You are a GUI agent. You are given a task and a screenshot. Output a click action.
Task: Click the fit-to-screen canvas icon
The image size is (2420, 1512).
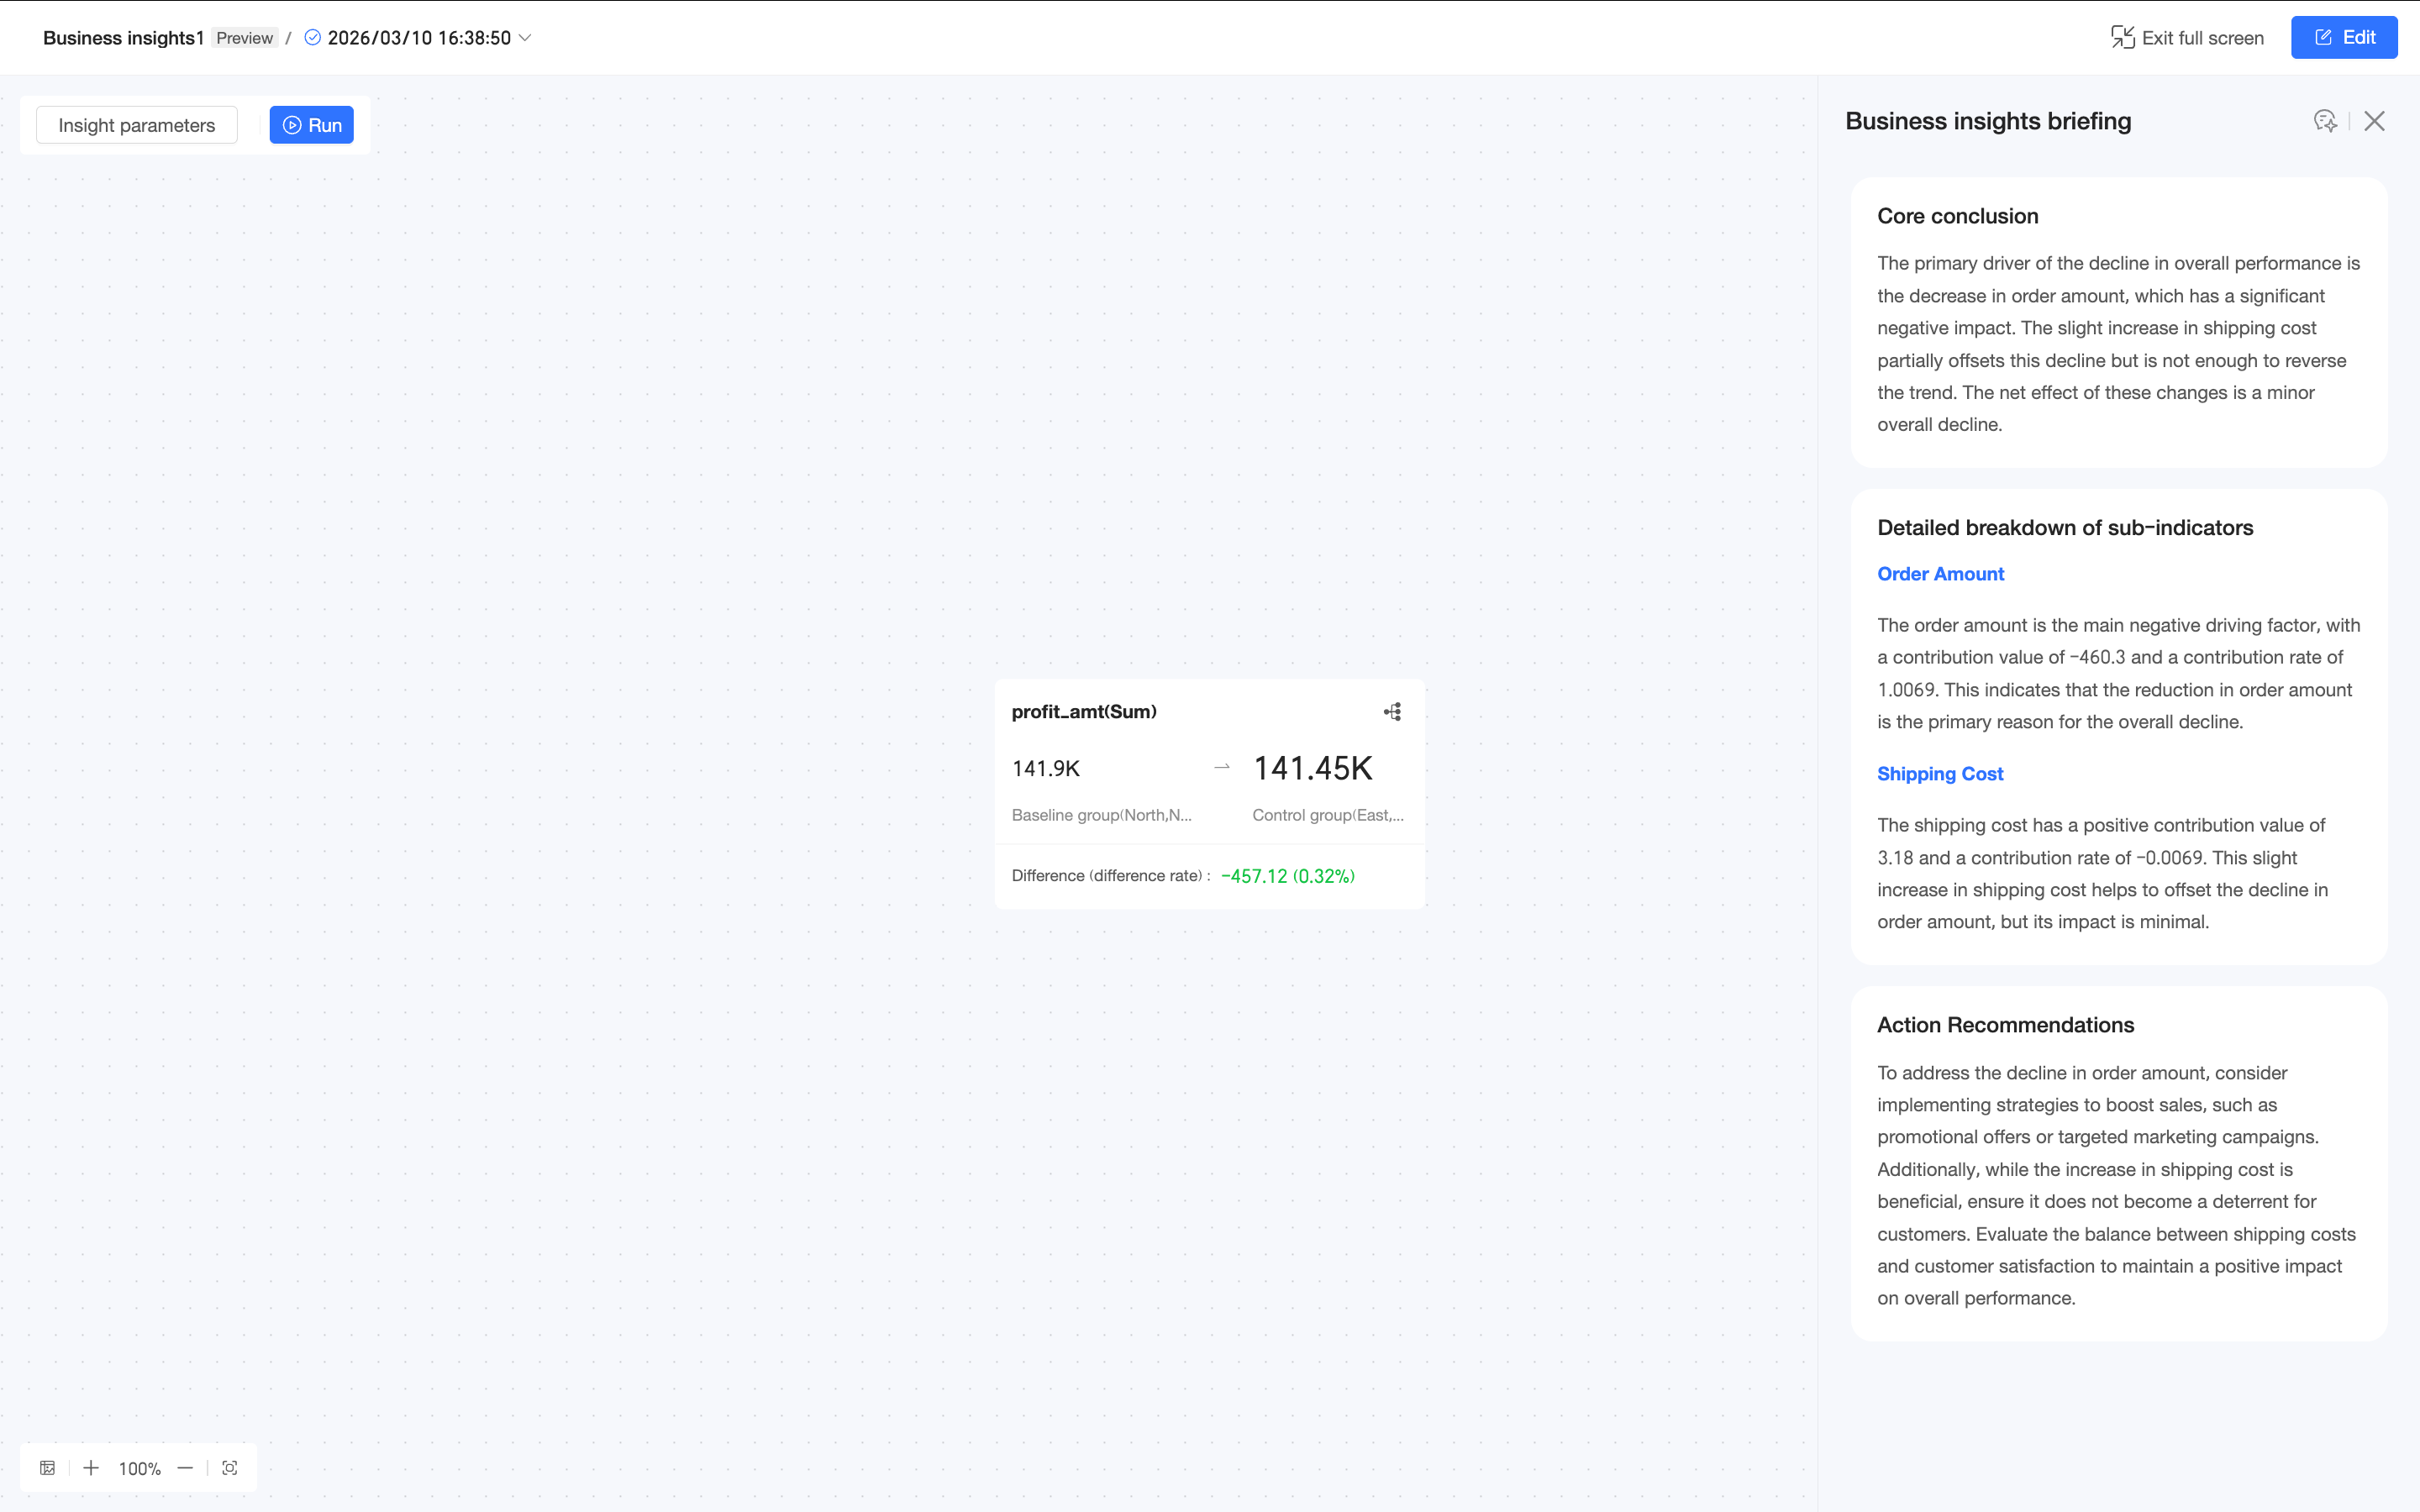tap(230, 1468)
